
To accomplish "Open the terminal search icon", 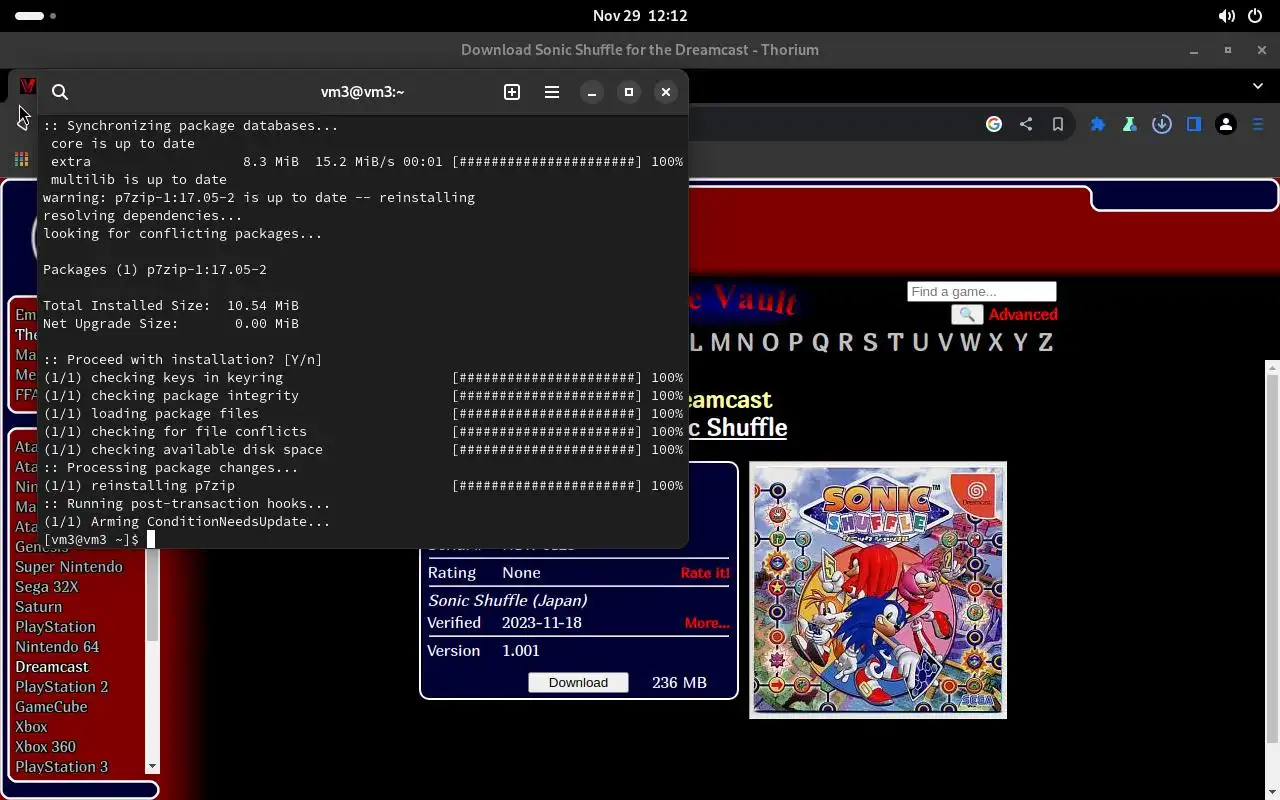I will [x=60, y=92].
